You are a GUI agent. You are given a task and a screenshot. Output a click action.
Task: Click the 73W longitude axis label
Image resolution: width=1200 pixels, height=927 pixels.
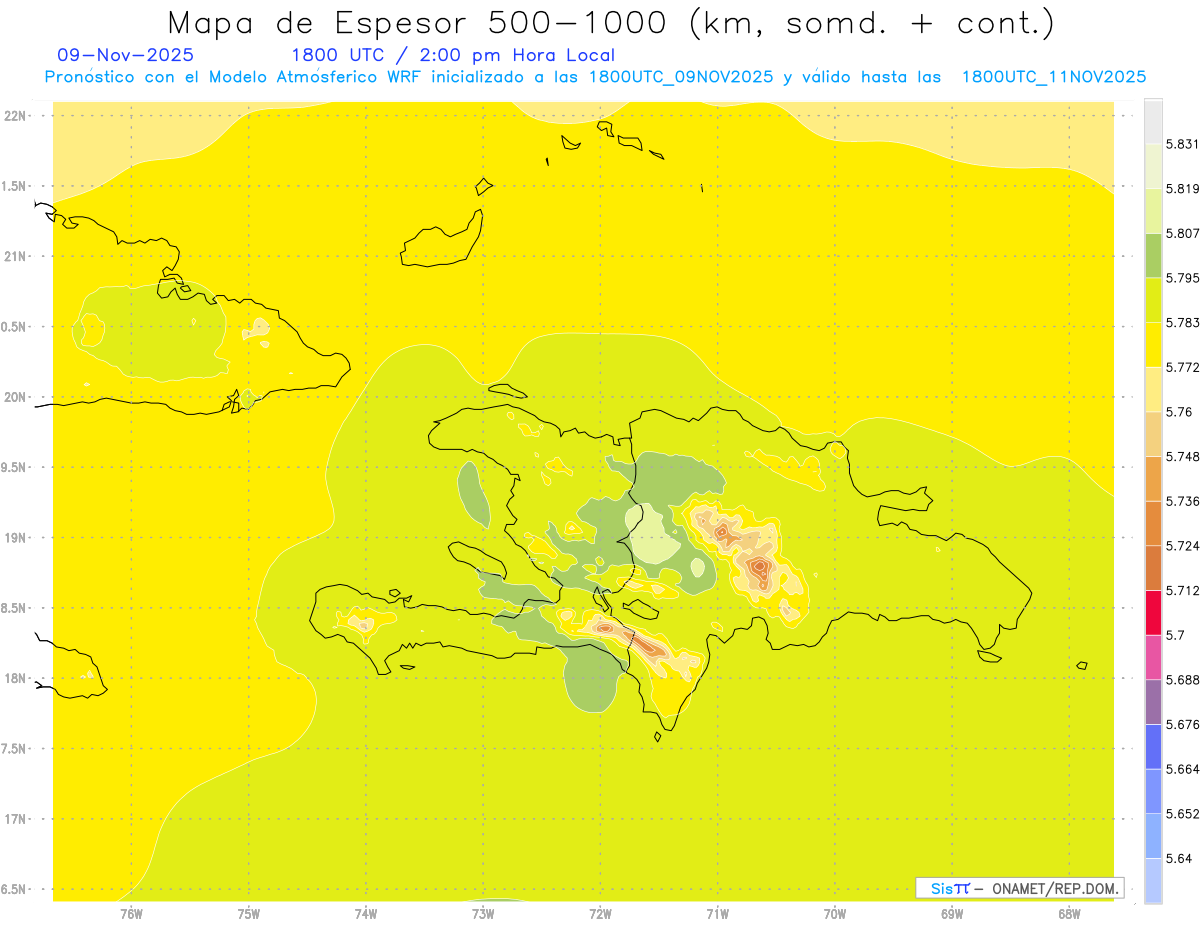pyautogui.click(x=483, y=914)
